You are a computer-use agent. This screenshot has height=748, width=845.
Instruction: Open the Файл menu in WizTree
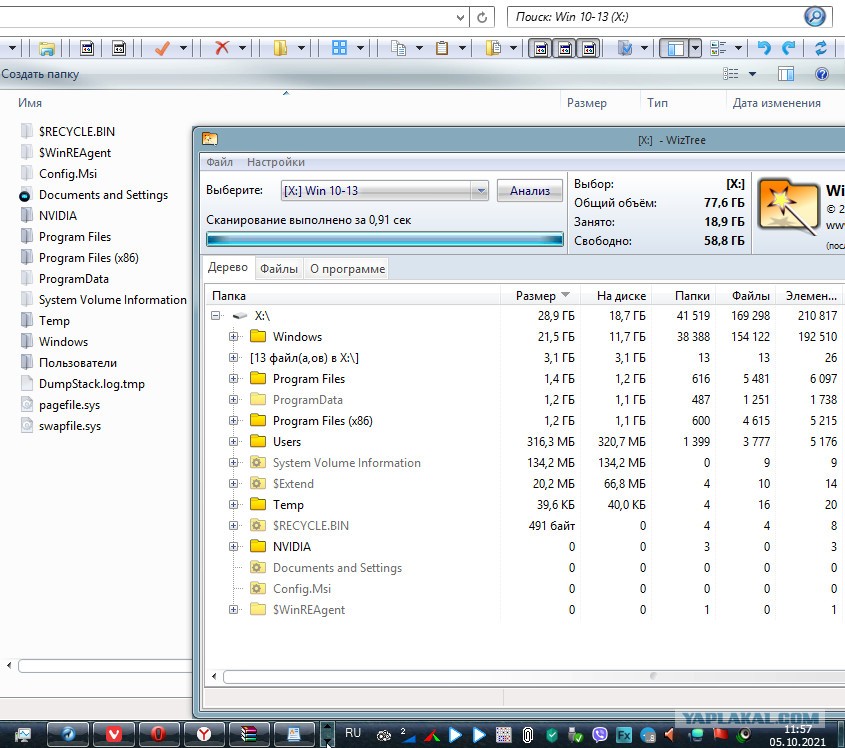(219, 162)
